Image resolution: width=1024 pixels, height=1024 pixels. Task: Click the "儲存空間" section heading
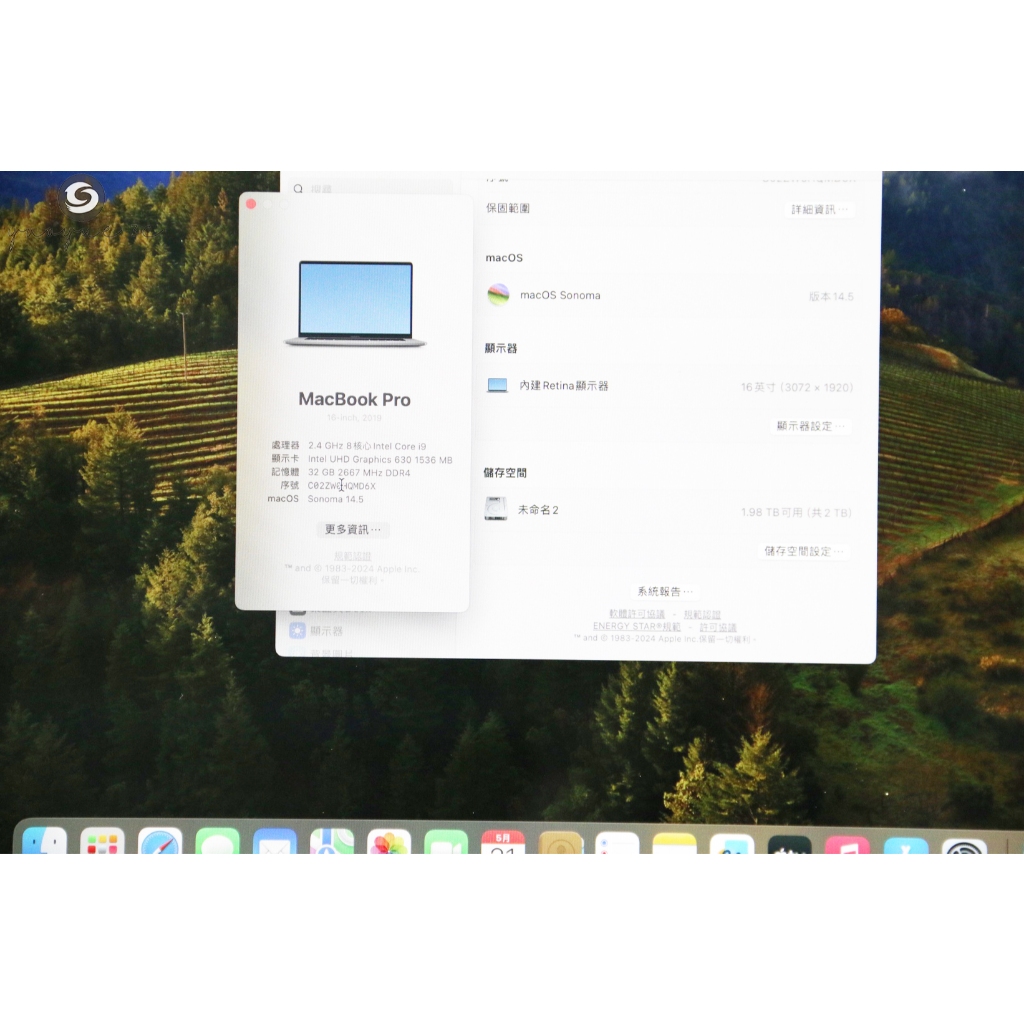(x=505, y=473)
